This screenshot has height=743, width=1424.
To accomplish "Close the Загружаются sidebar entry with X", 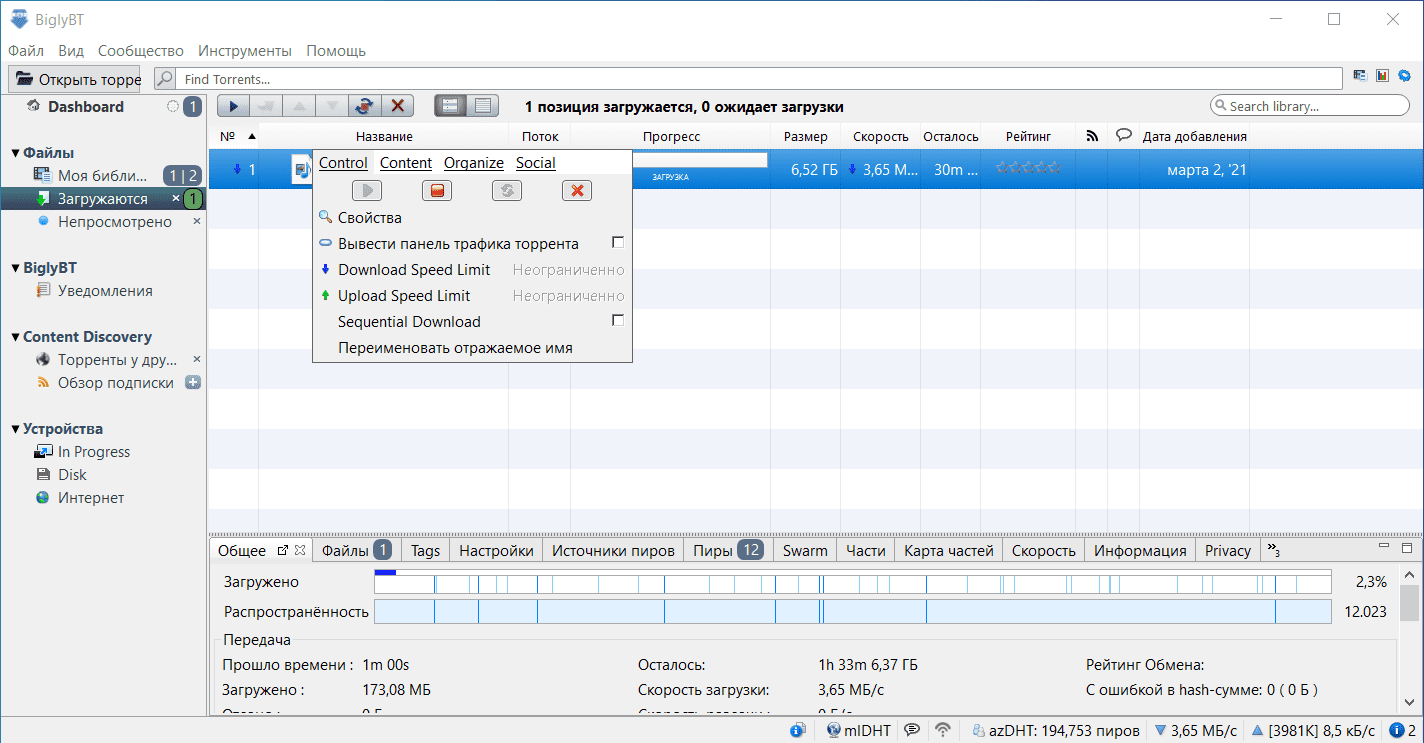I will [176, 199].
